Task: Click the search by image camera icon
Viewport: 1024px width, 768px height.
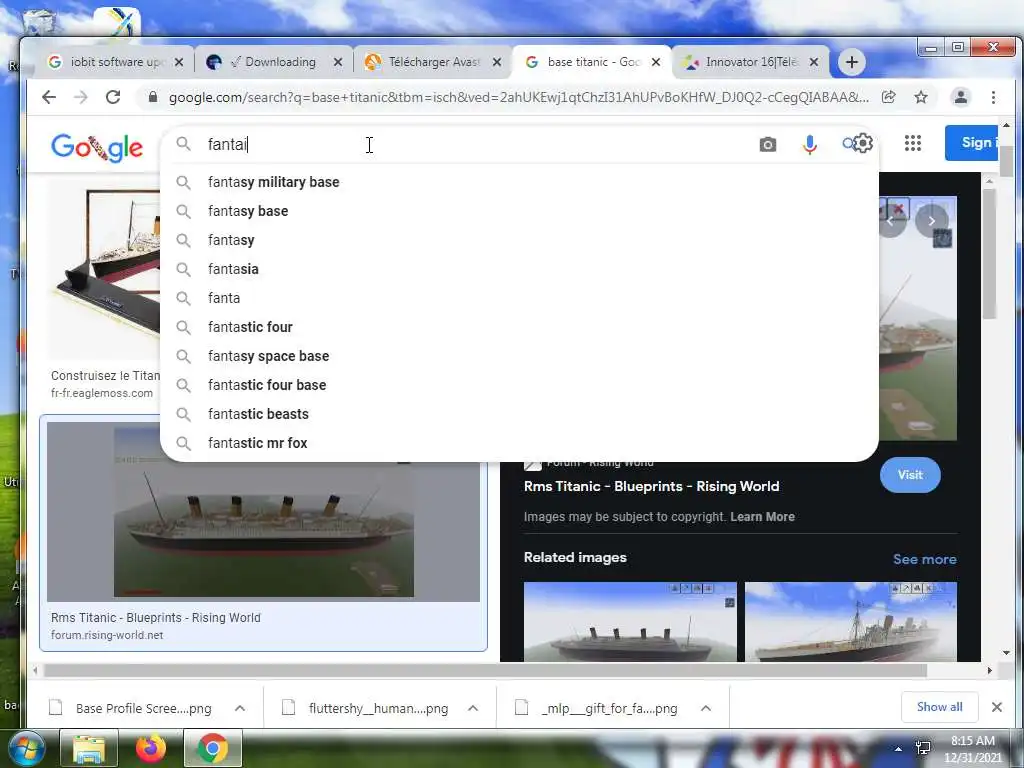Action: (768, 144)
